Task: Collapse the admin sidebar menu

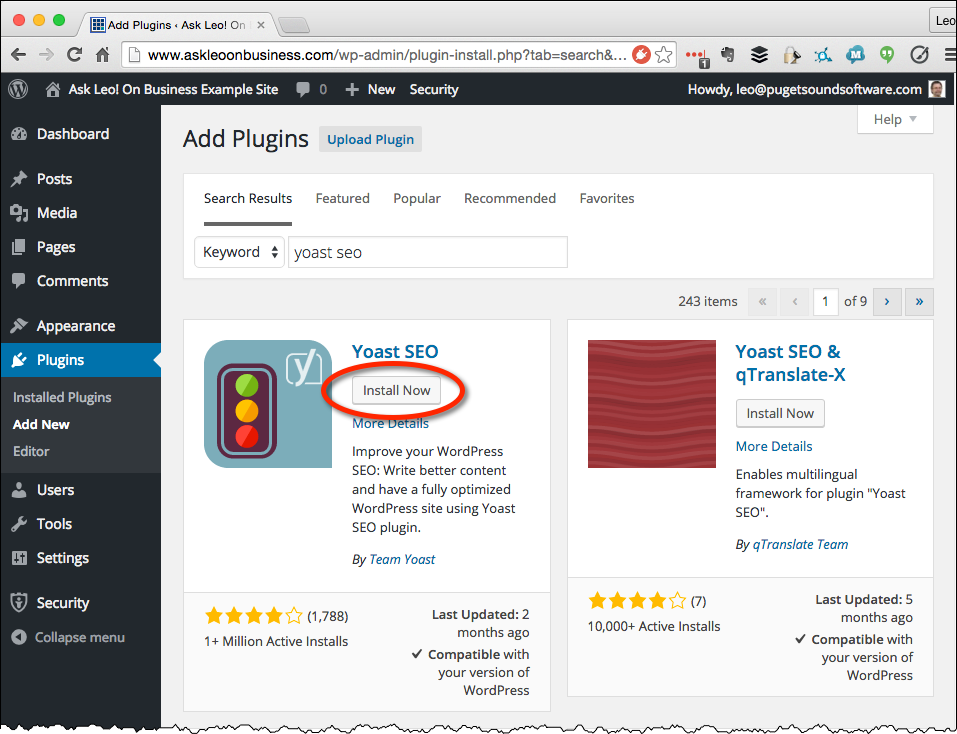Action: coord(79,638)
